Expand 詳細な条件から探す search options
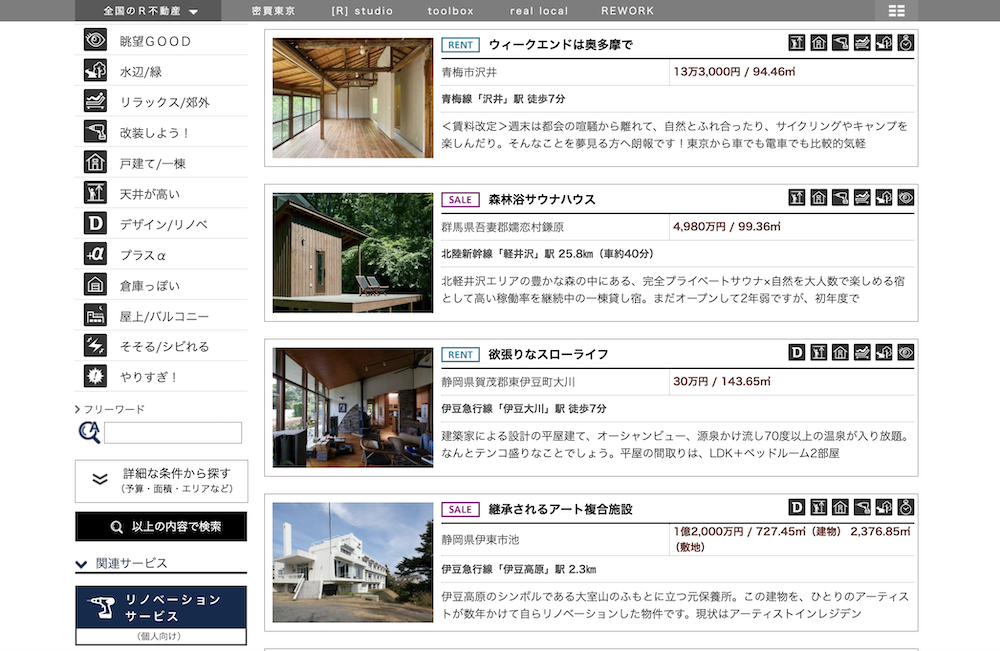The height and width of the screenshot is (651, 1000). (161, 481)
